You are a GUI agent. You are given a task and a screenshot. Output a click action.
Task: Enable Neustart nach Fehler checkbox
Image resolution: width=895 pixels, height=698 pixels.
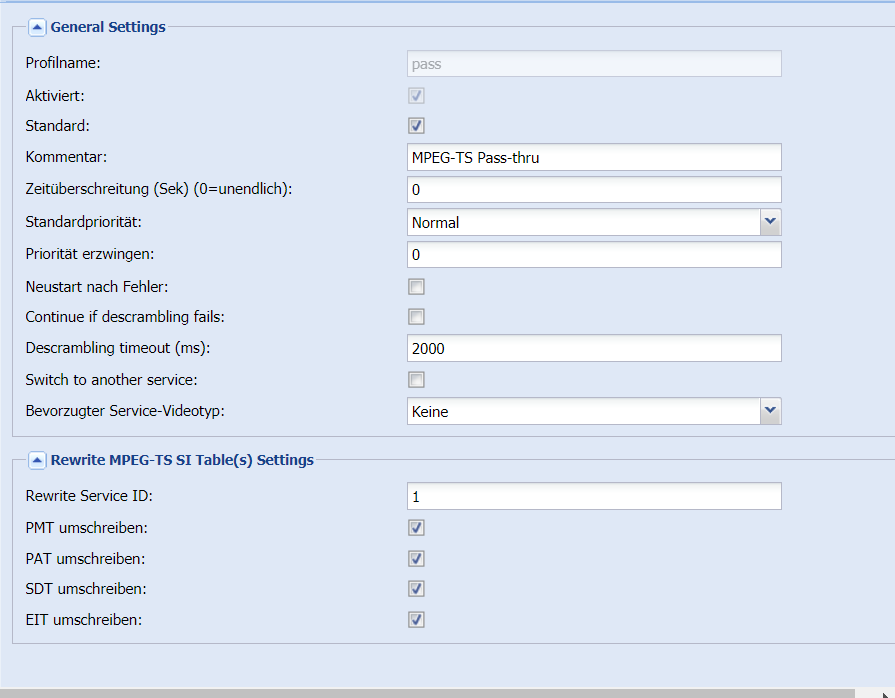click(x=416, y=287)
